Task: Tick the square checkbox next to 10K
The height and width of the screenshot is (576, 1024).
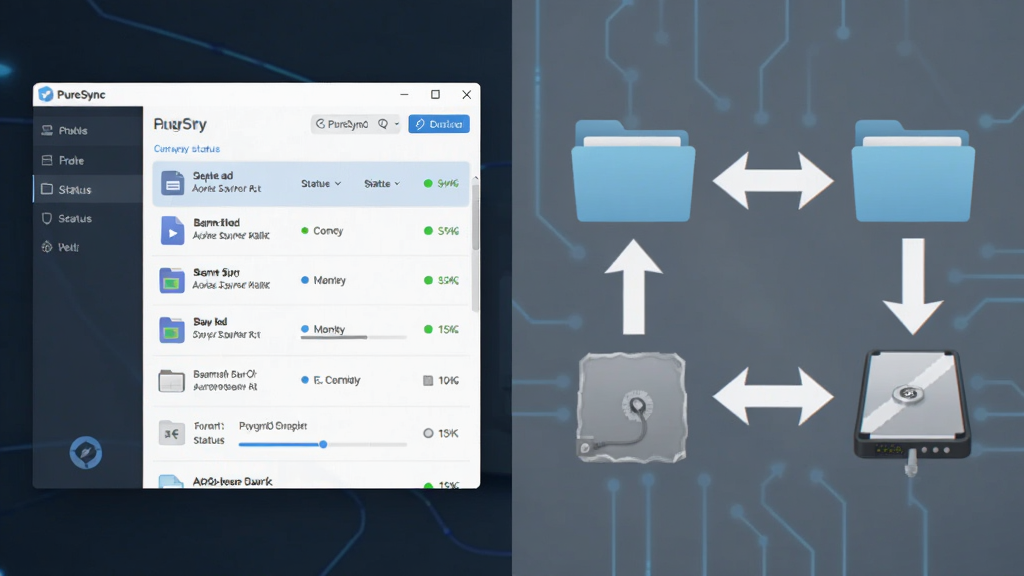Action: pyautogui.click(x=428, y=381)
